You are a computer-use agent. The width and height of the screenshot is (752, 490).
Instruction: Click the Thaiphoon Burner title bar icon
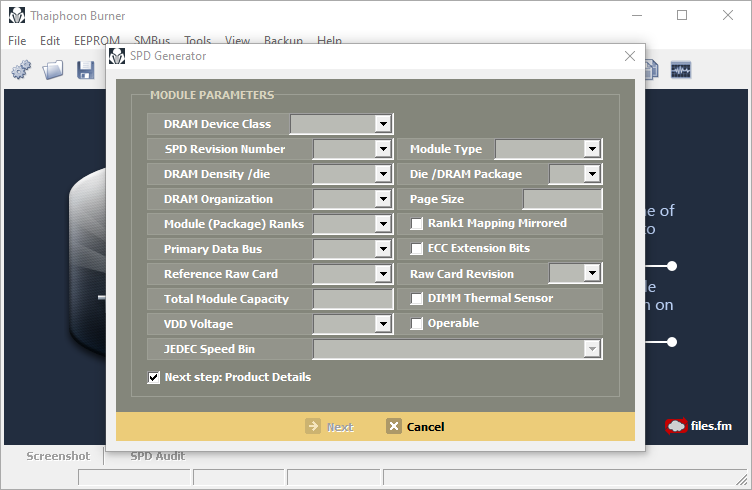[17, 15]
